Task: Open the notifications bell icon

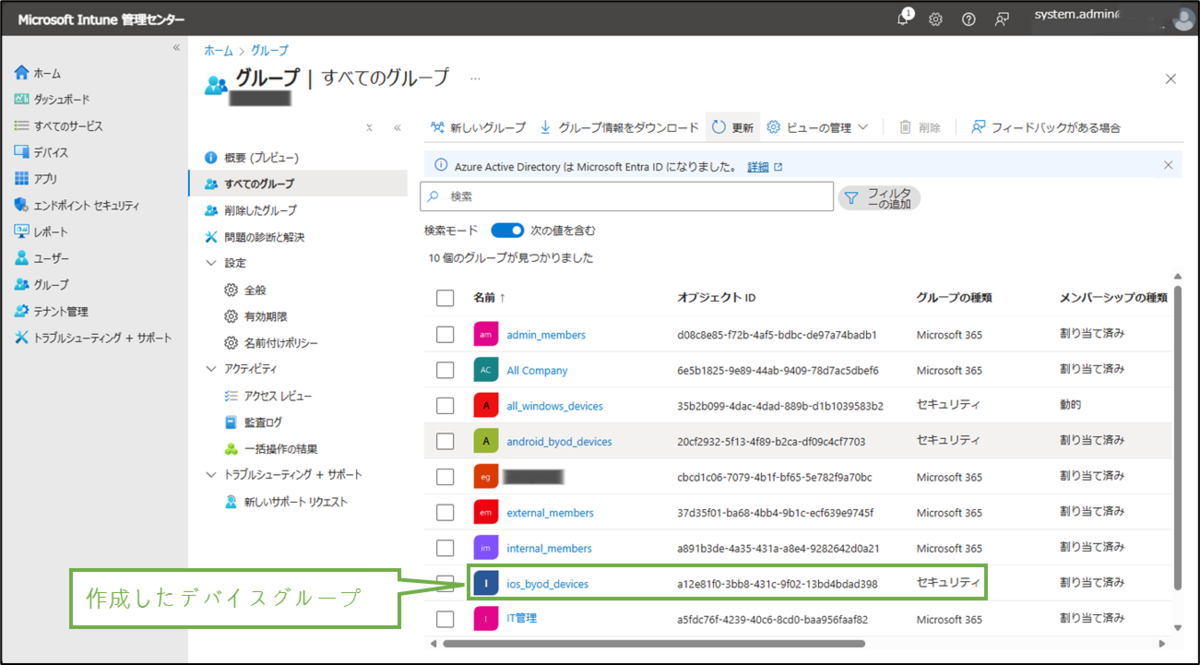Action: click(904, 19)
